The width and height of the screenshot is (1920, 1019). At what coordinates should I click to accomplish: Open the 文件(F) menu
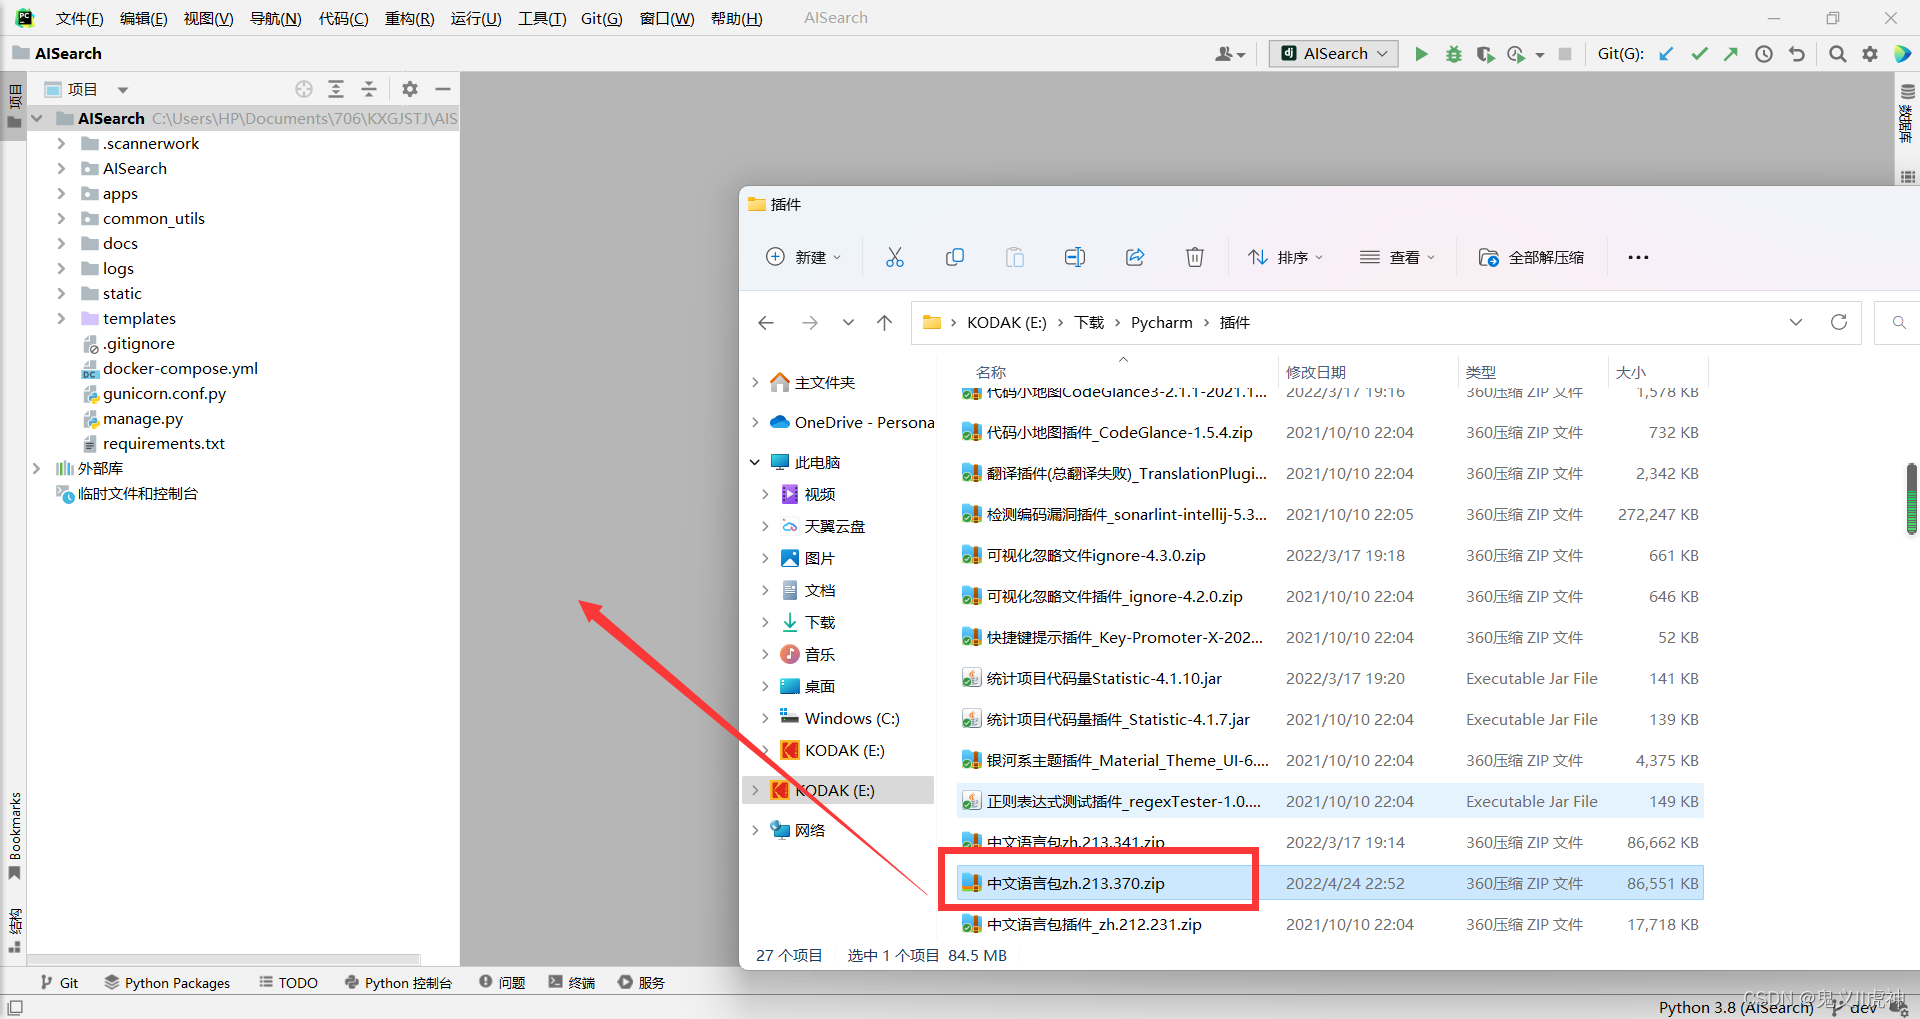pos(79,18)
